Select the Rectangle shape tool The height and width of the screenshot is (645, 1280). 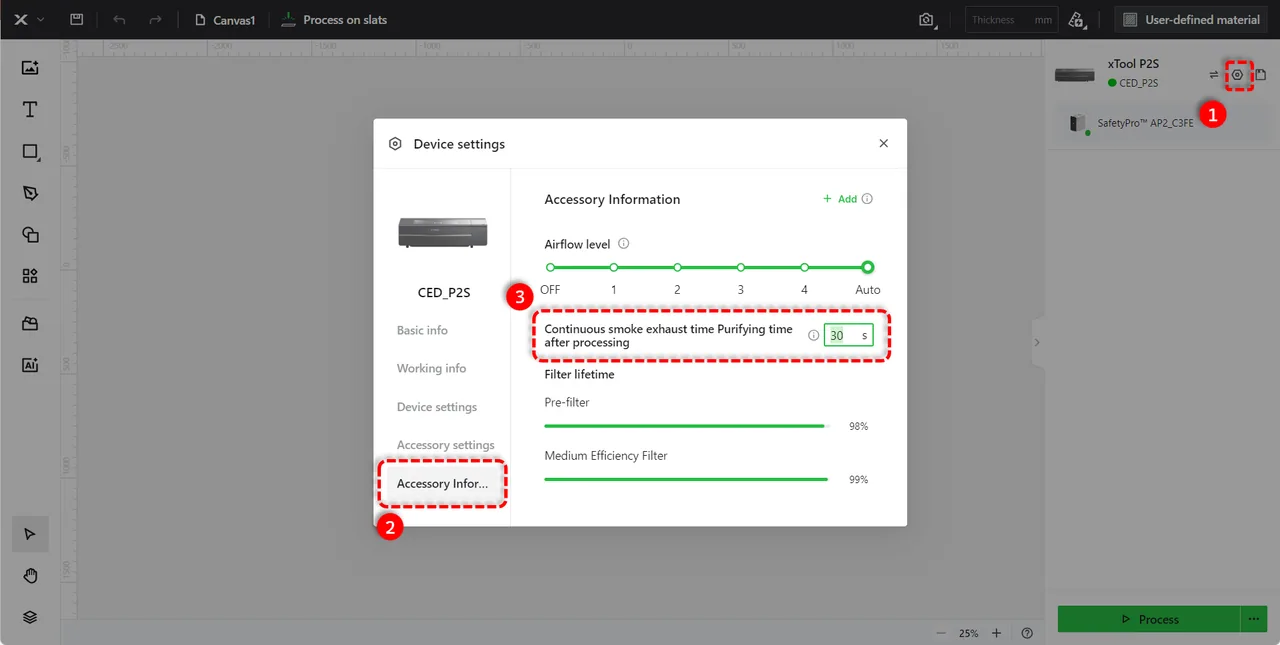click(x=30, y=152)
